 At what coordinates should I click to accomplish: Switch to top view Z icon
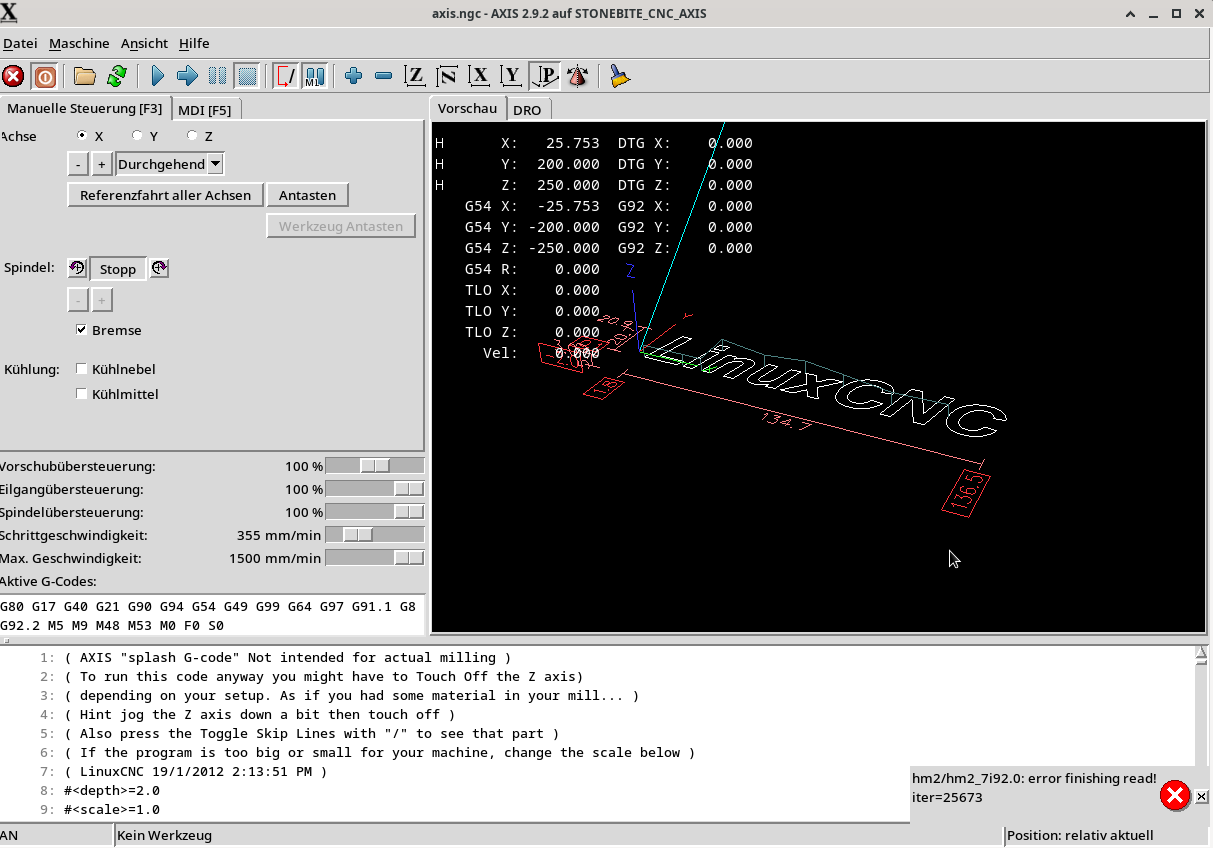(x=414, y=76)
